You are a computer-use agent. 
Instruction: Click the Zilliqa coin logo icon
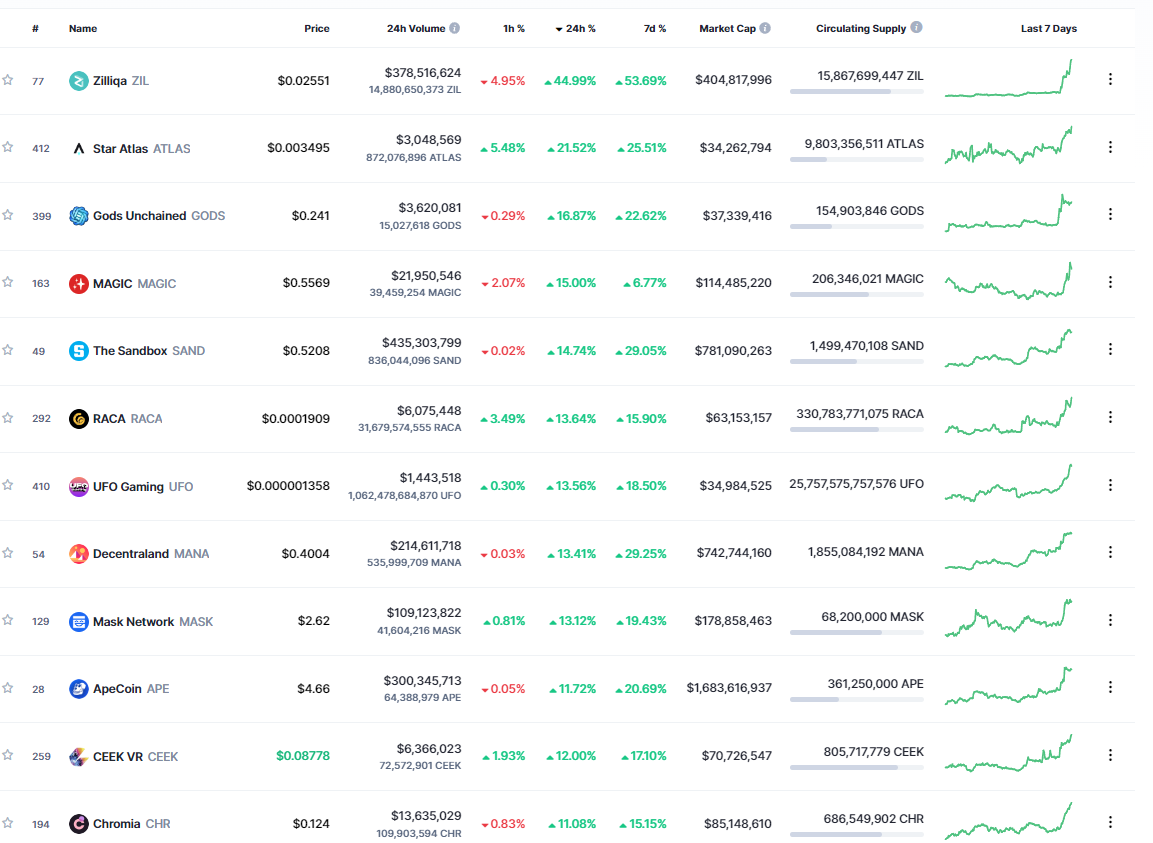[x=78, y=81]
